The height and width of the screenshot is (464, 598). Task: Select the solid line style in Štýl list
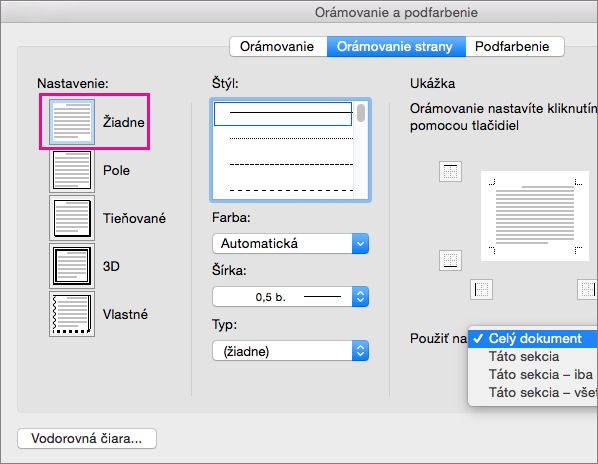pos(283,114)
